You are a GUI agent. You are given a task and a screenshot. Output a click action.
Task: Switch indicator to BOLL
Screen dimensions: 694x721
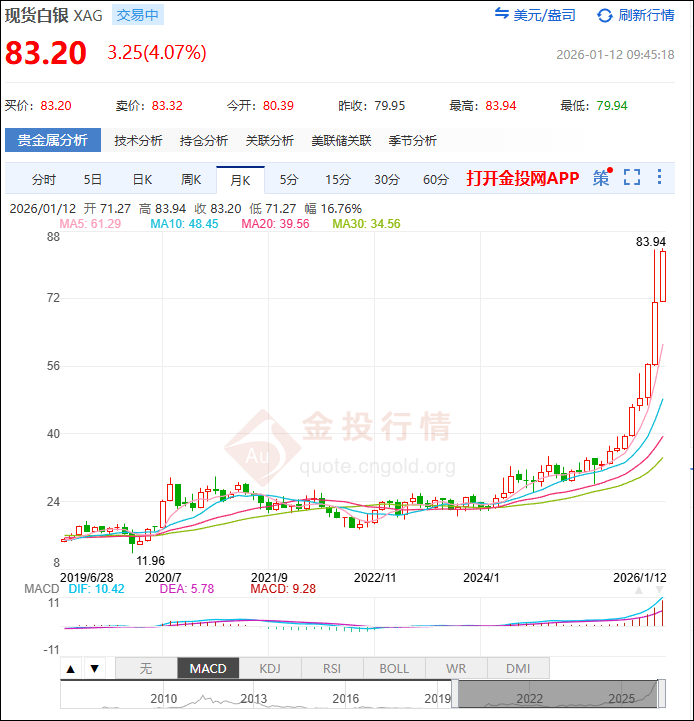point(394,668)
